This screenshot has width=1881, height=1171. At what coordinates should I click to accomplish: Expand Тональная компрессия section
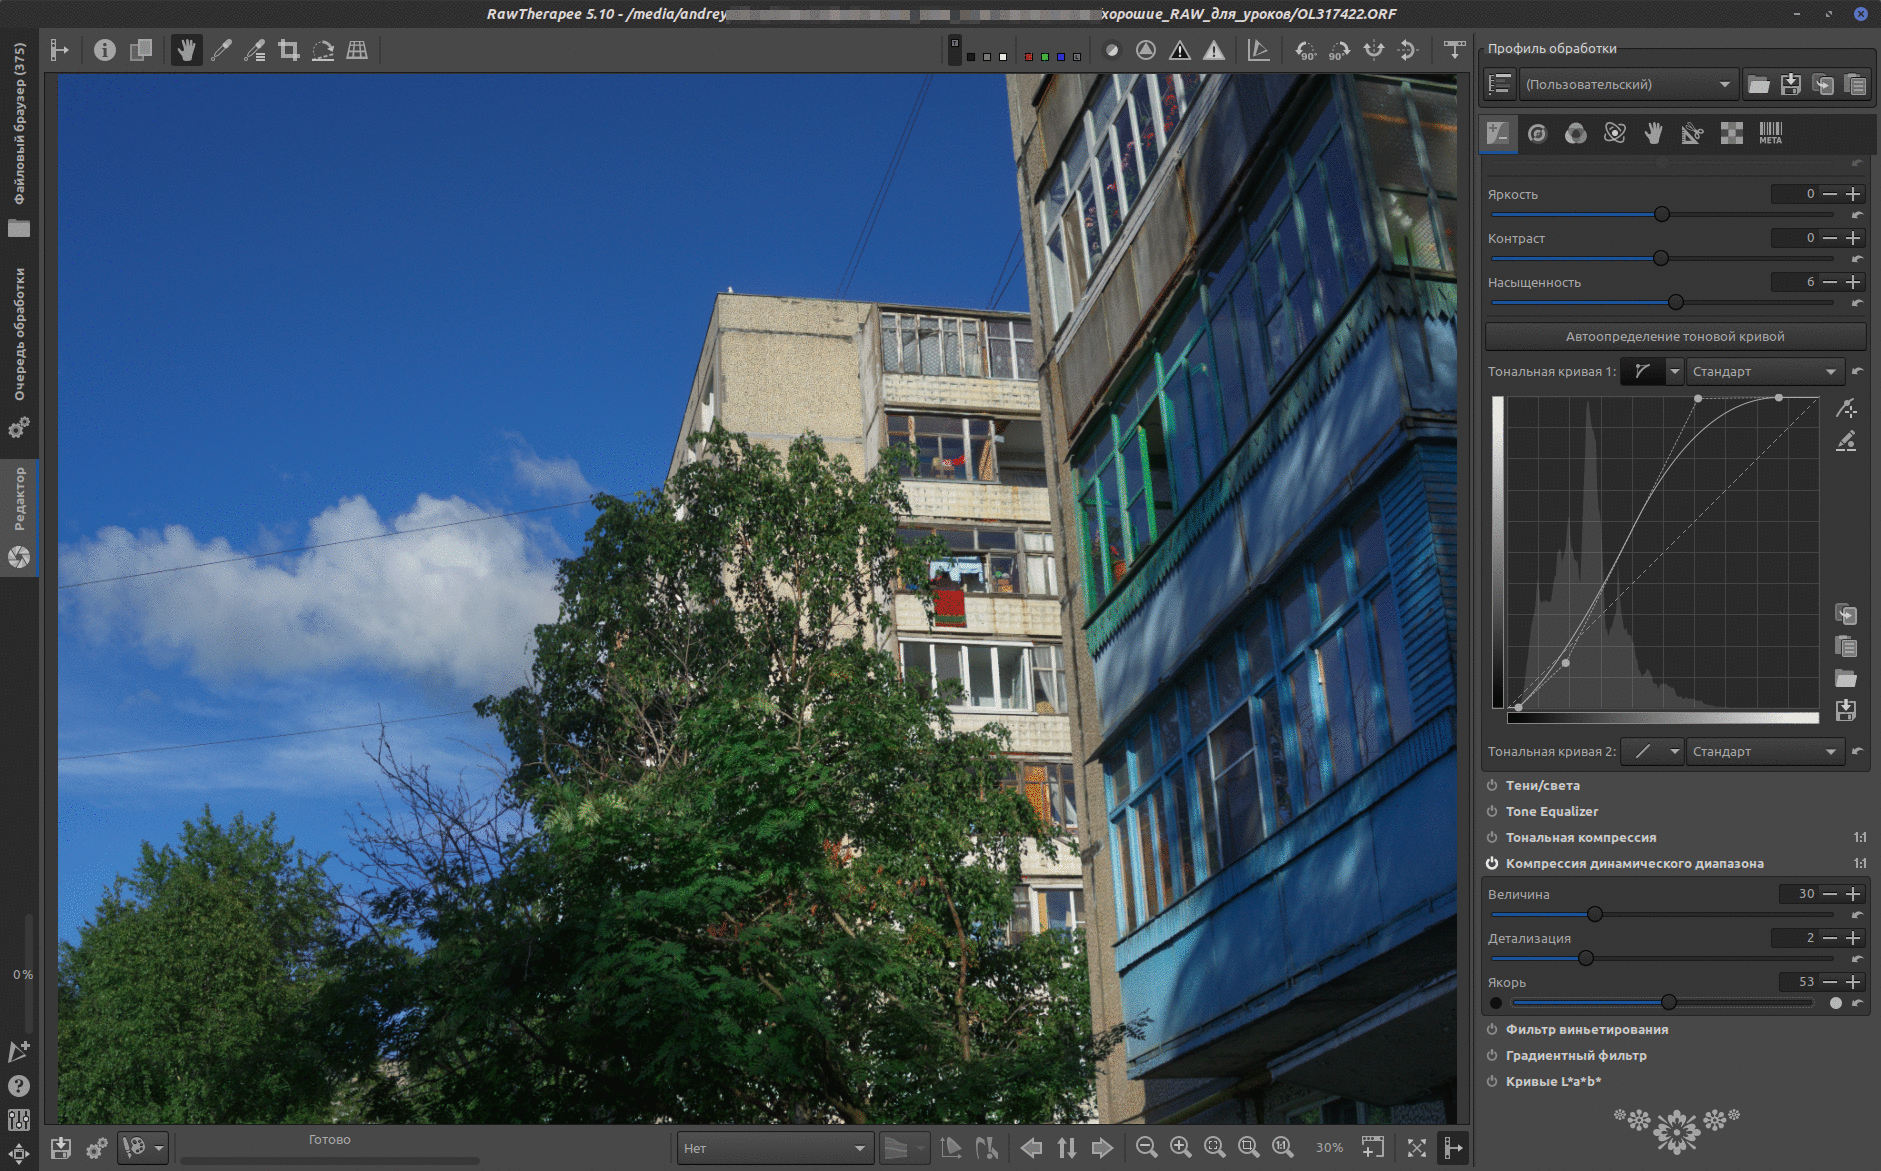pyautogui.click(x=1581, y=838)
